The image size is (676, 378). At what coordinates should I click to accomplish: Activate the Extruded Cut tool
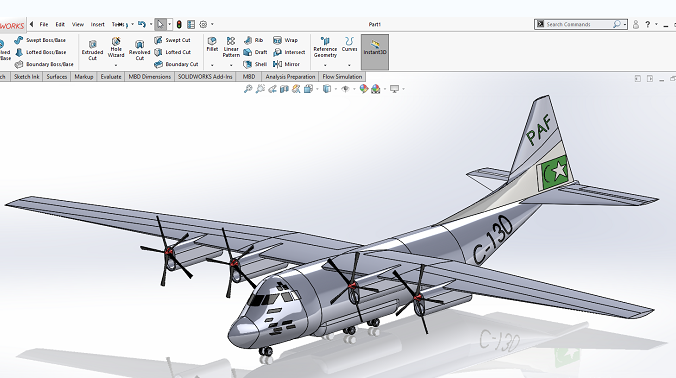tap(92, 51)
